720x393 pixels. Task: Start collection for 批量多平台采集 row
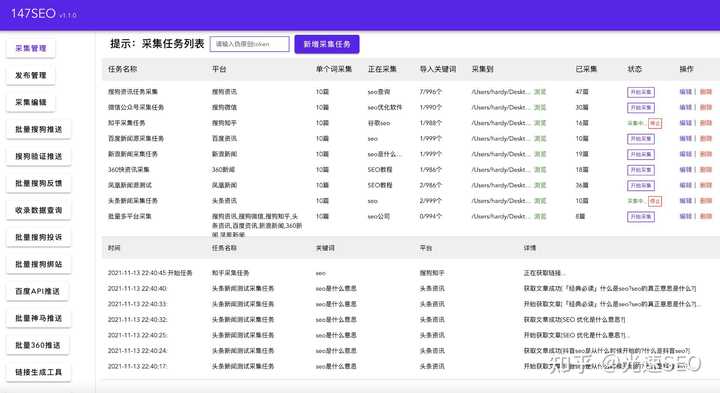click(641, 217)
